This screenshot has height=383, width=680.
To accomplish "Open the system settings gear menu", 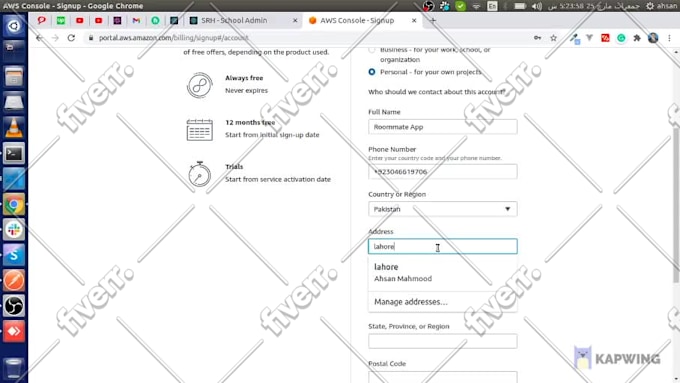I will [650, 6].
